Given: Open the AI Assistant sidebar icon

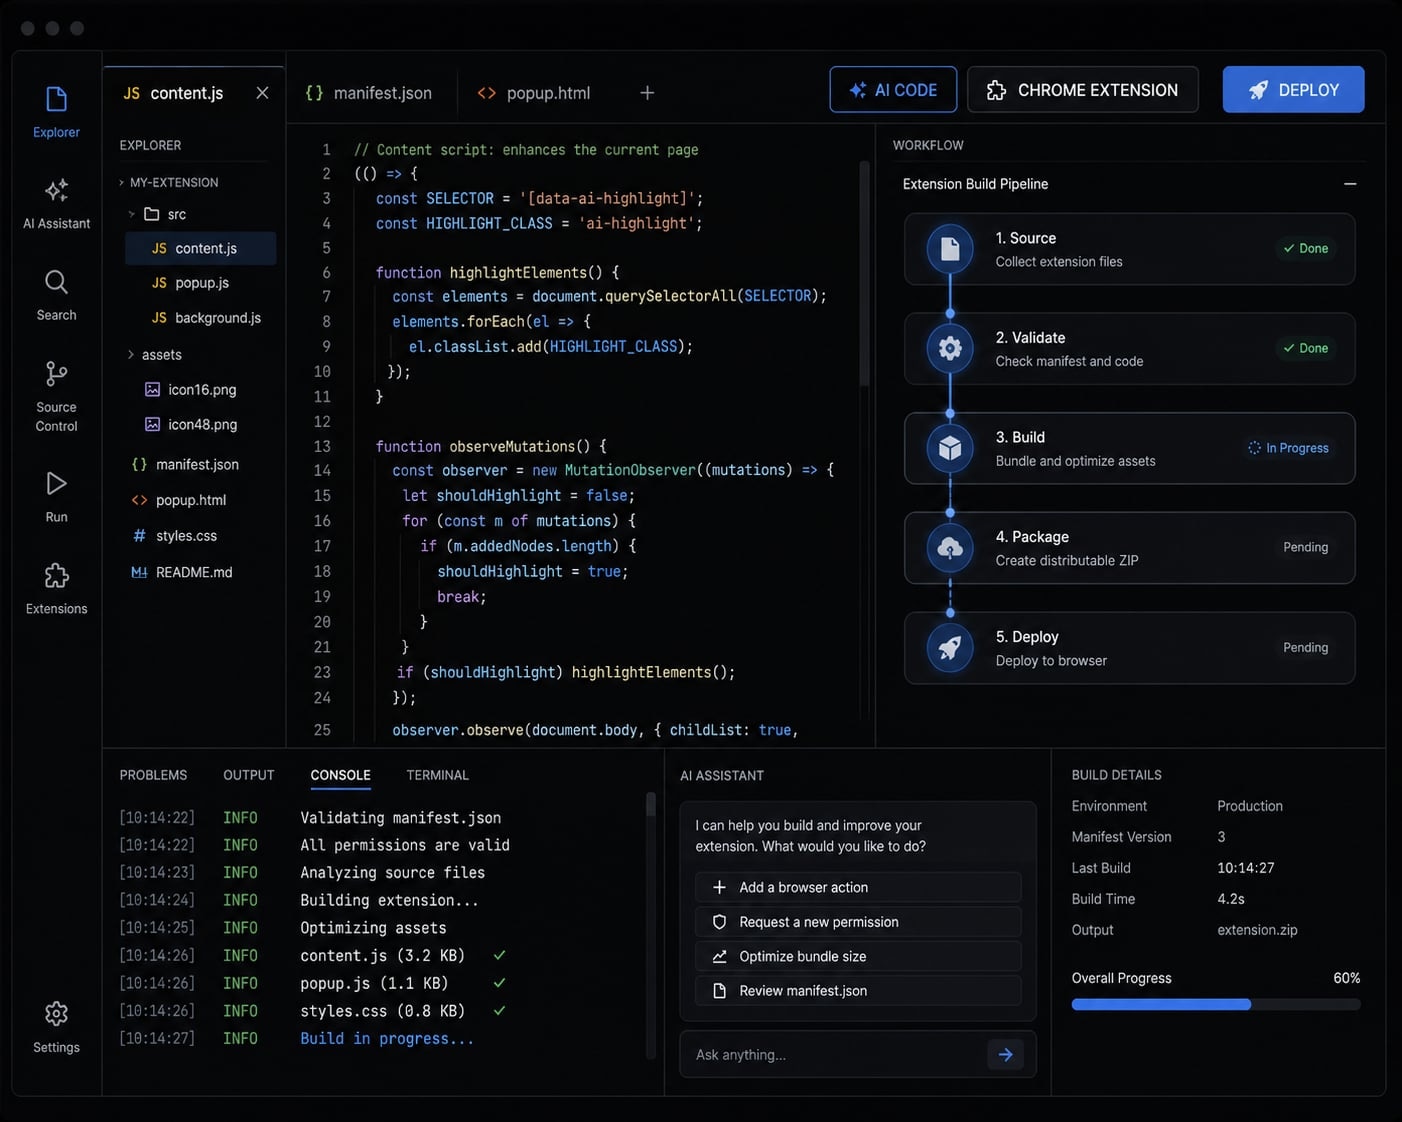Looking at the screenshot, I should 56,190.
